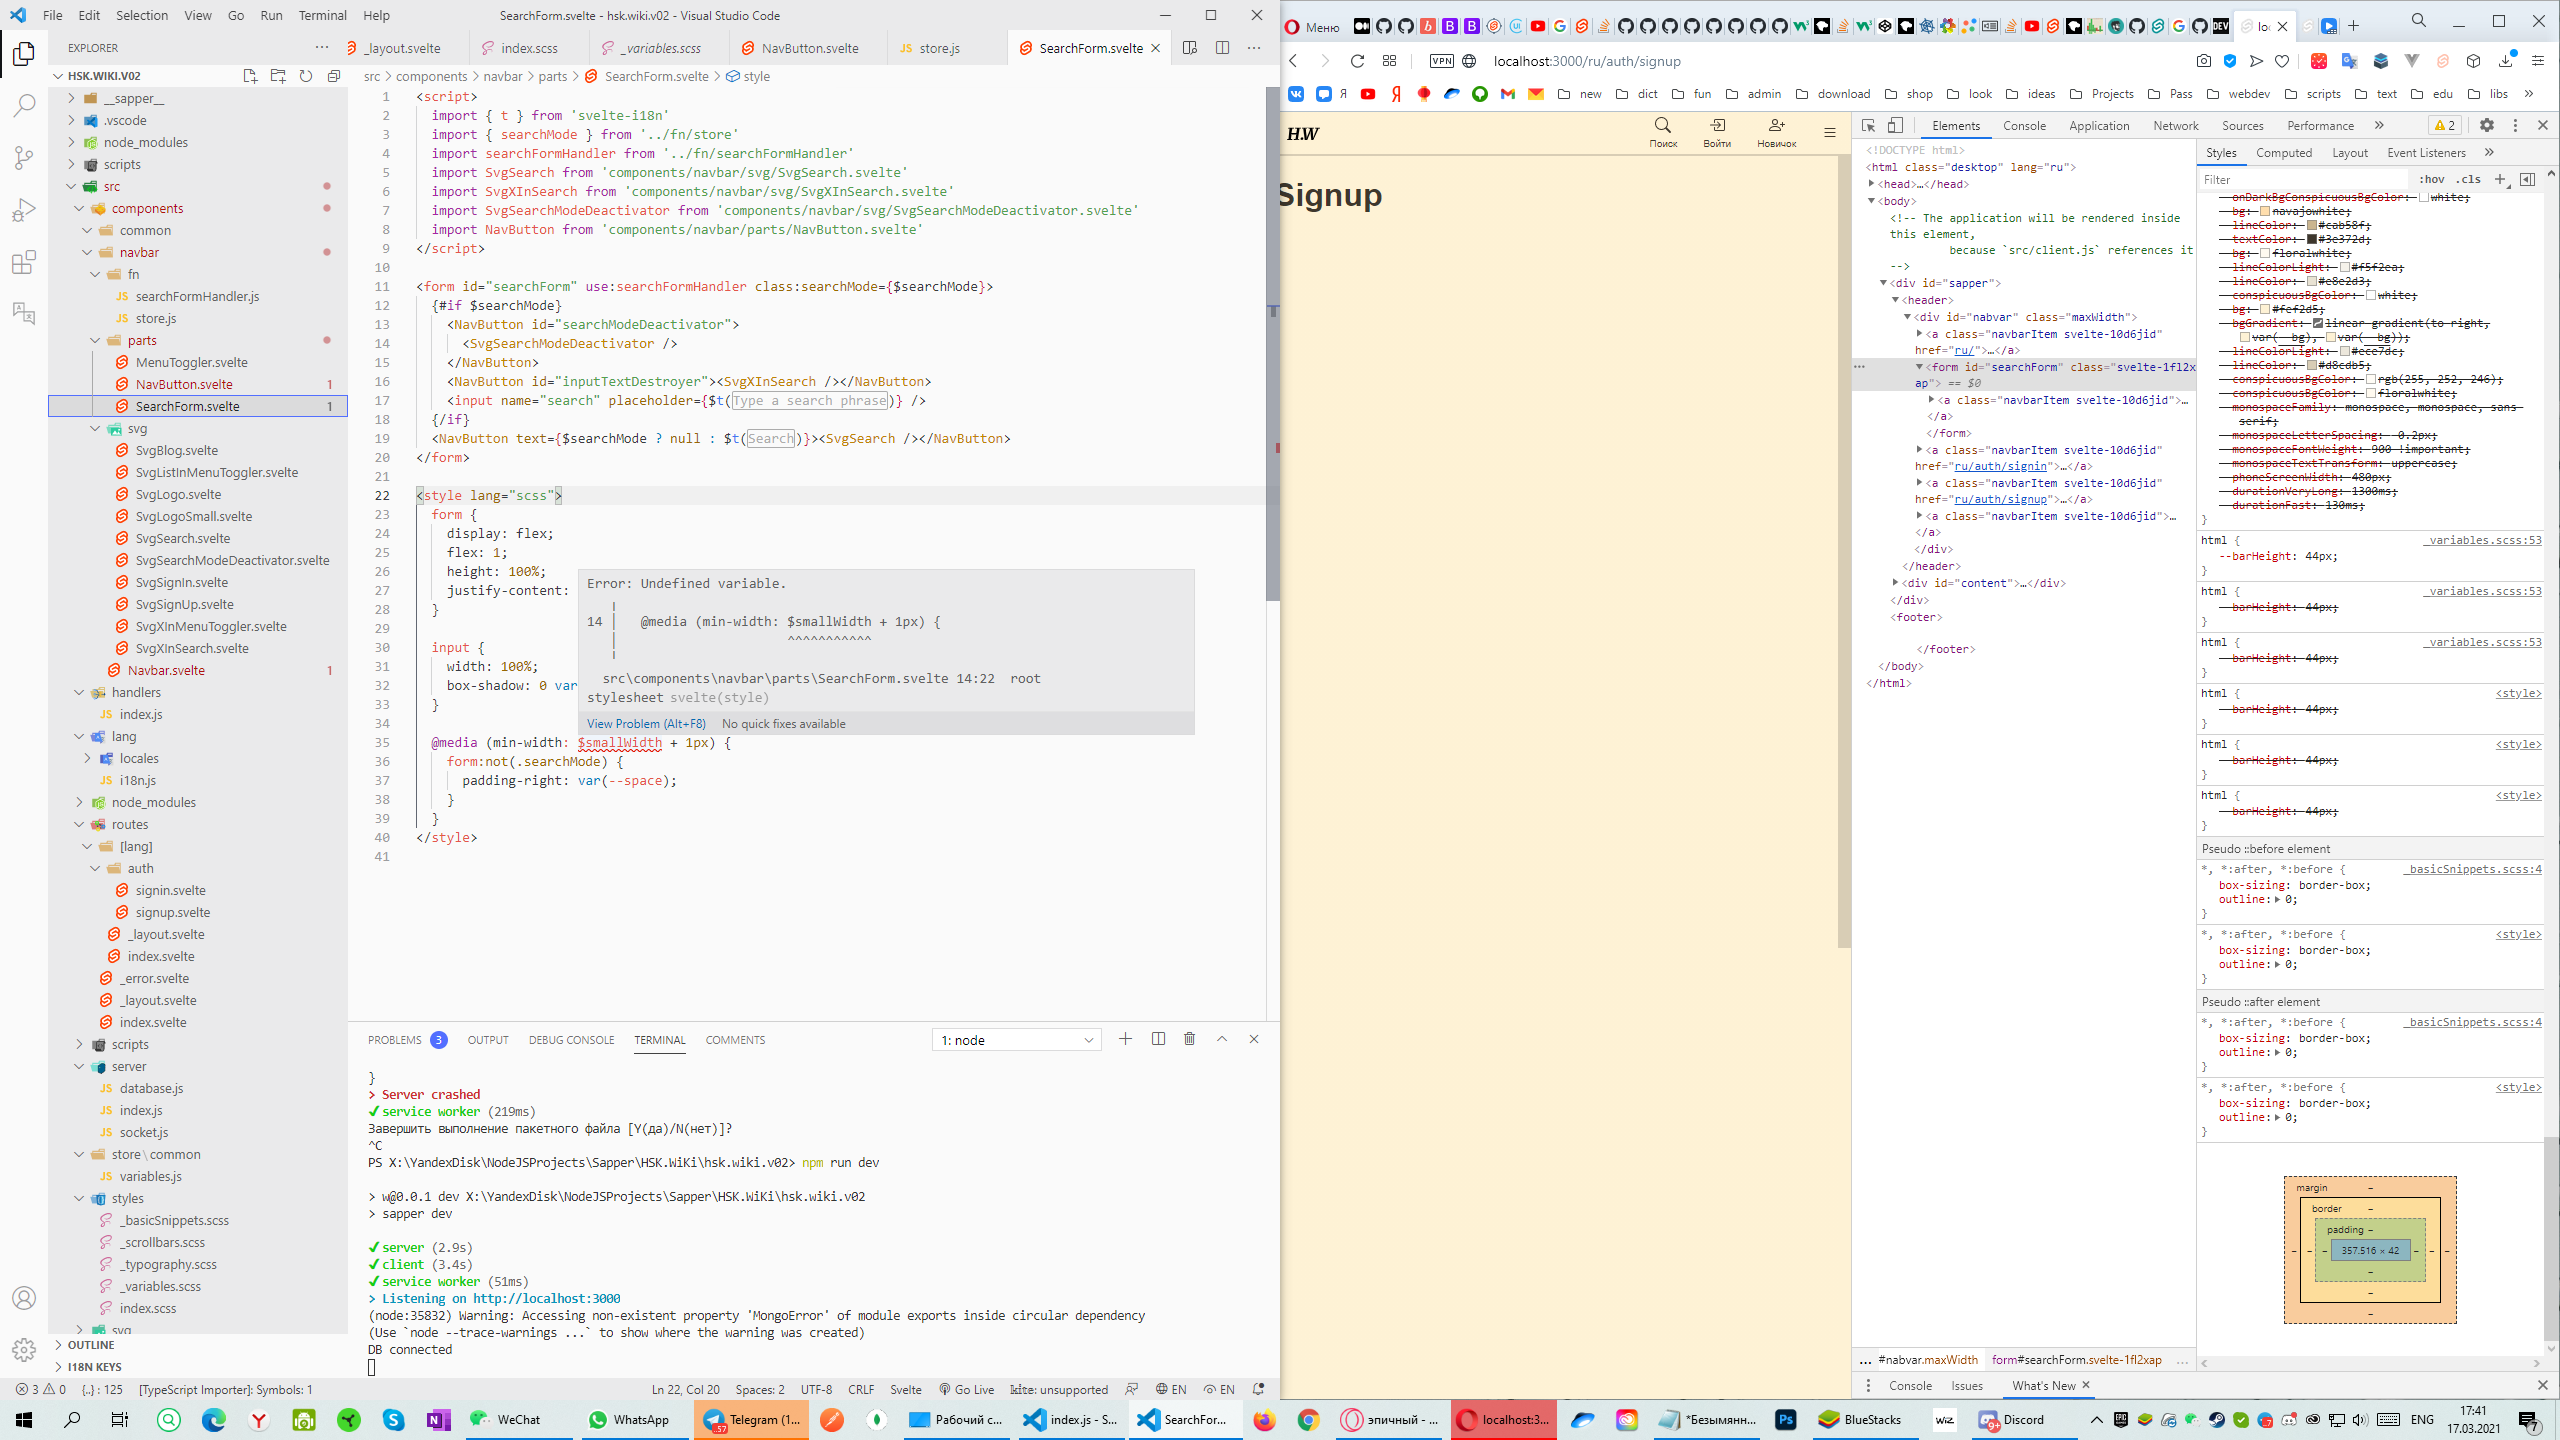Click H.W logo on the web page

pyautogui.click(x=1303, y=133)
